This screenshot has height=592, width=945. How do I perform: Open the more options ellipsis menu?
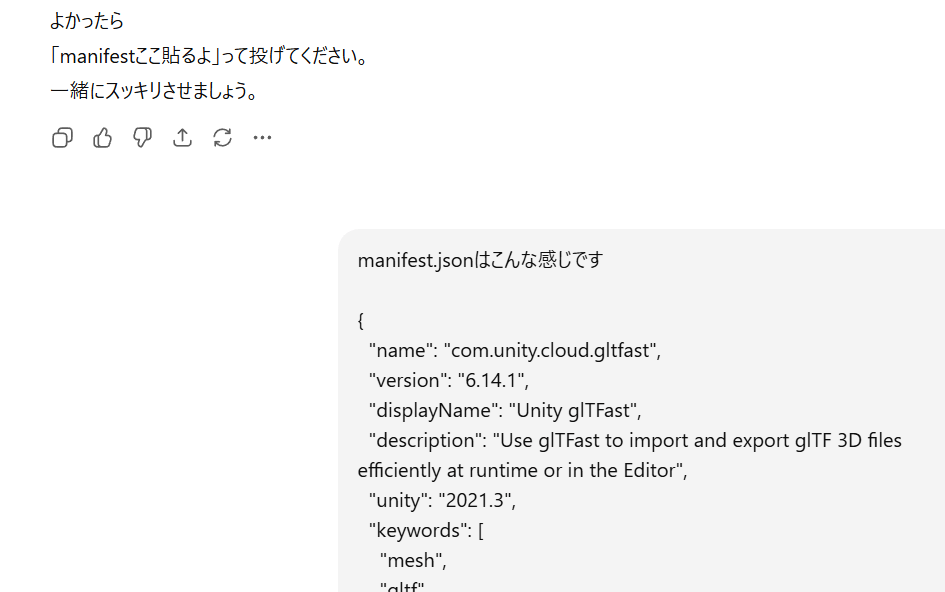point(262,137)
